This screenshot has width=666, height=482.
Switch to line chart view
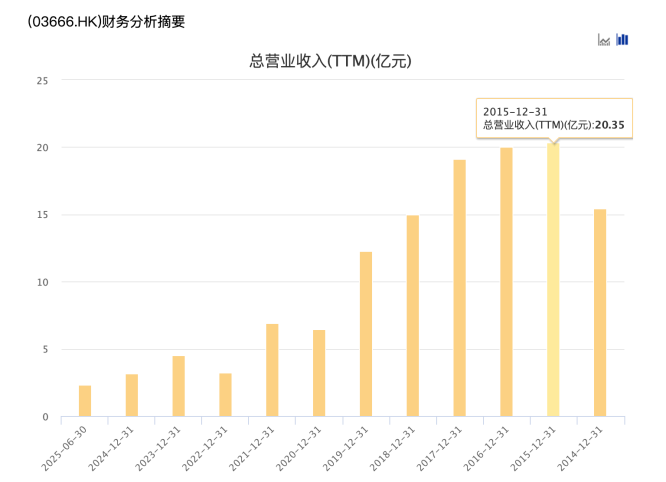coord(604,40)
